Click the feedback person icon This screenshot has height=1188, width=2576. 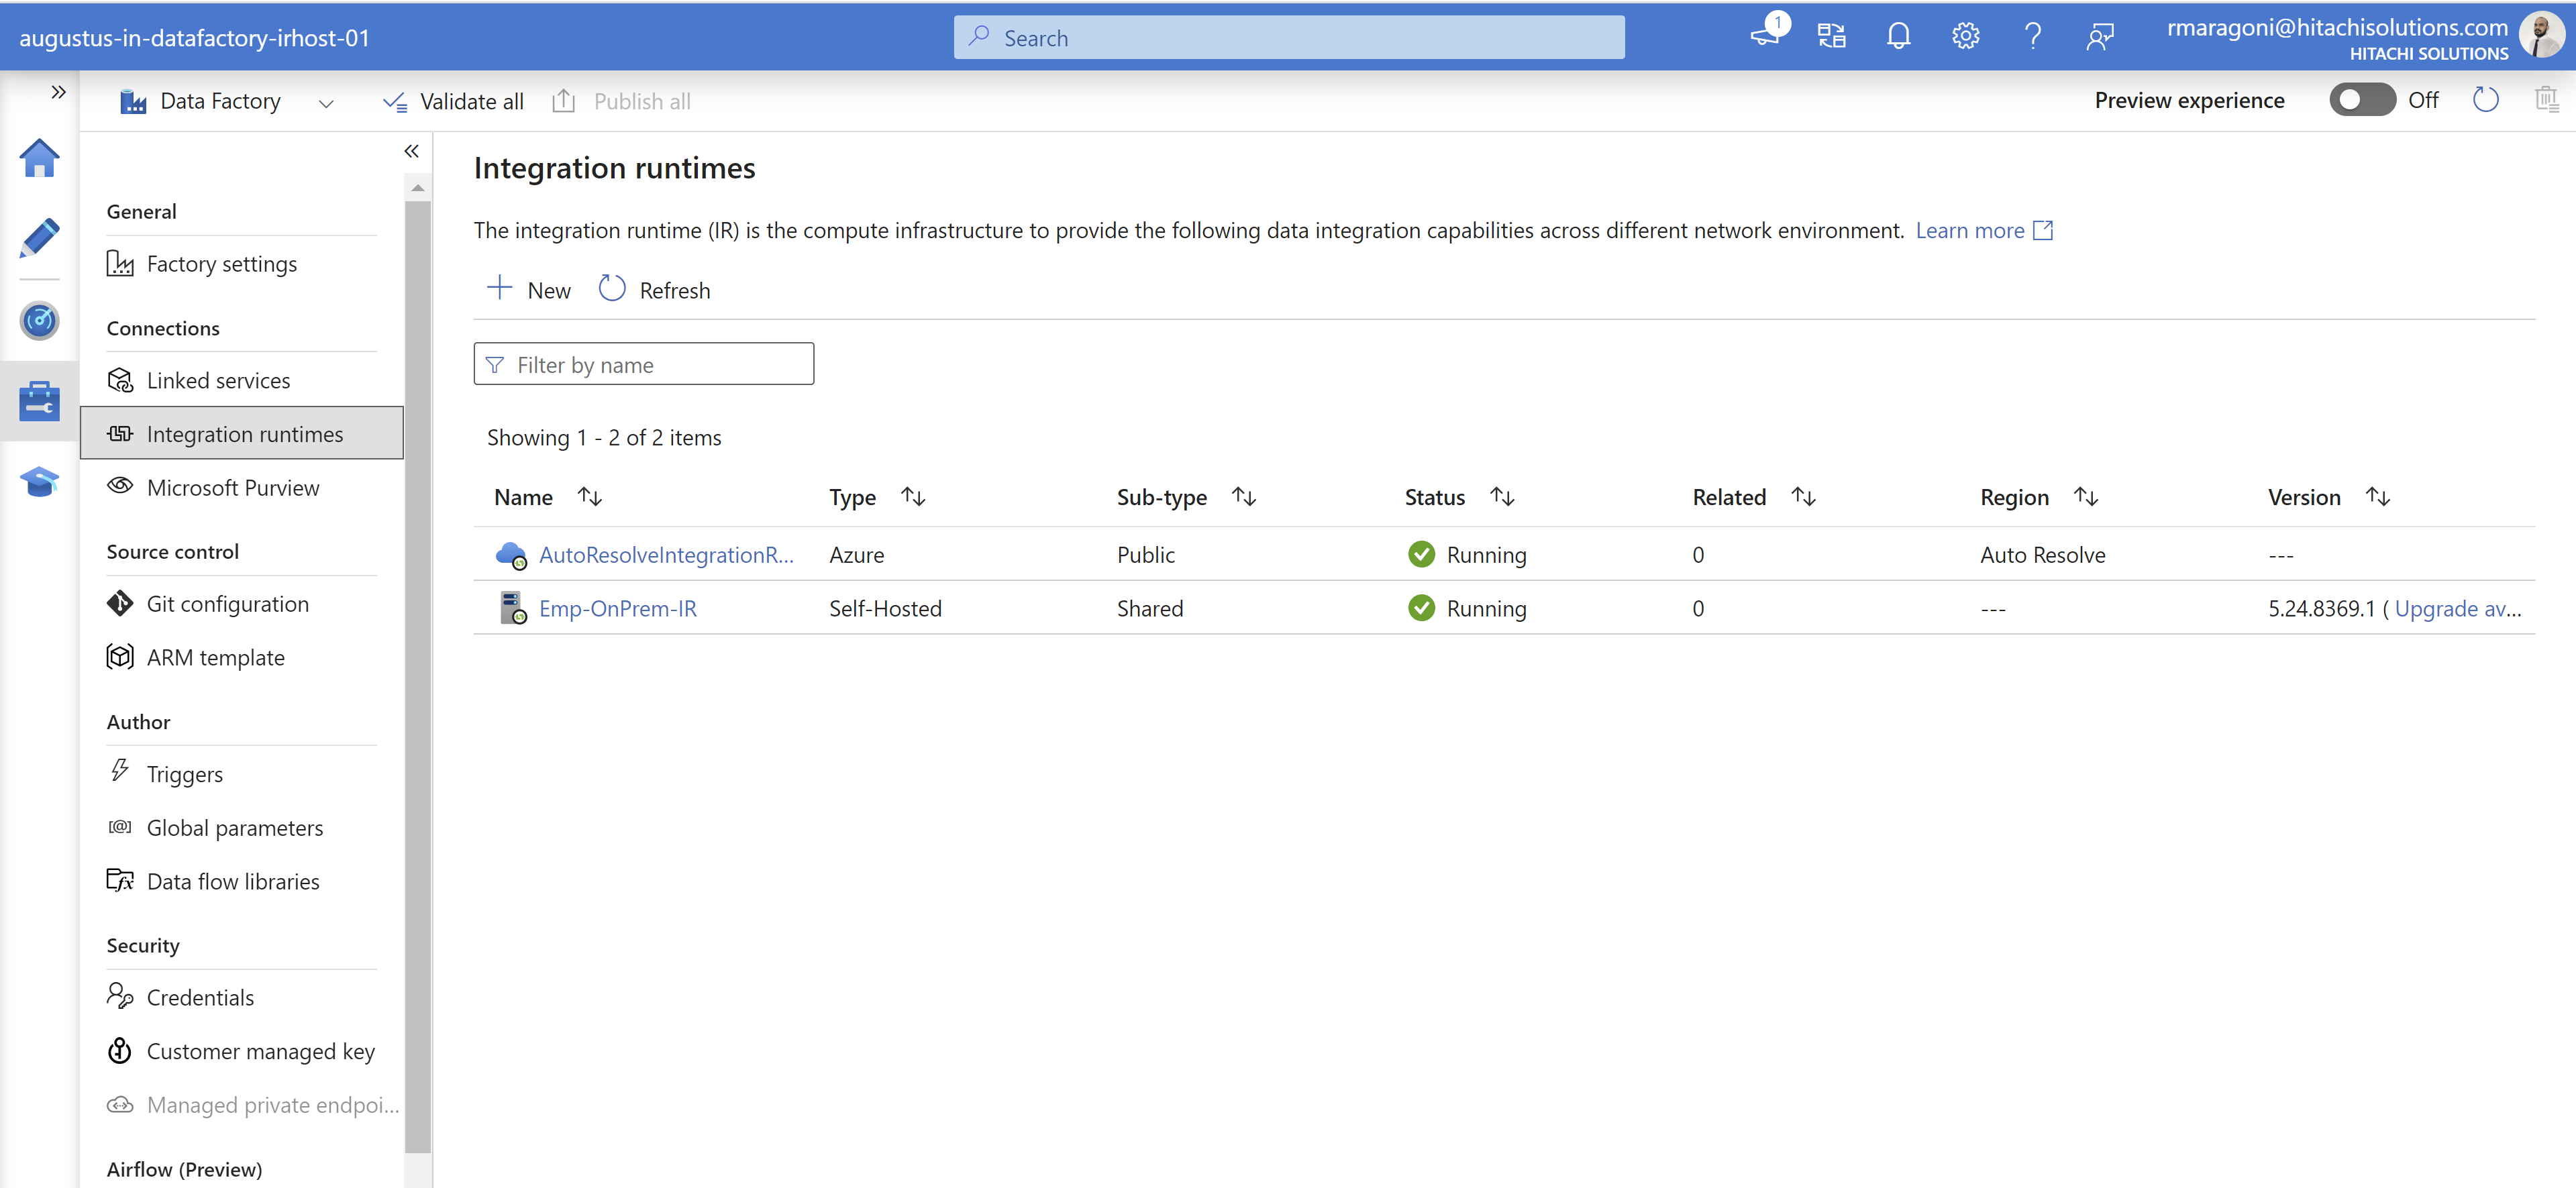[2099, 37]
